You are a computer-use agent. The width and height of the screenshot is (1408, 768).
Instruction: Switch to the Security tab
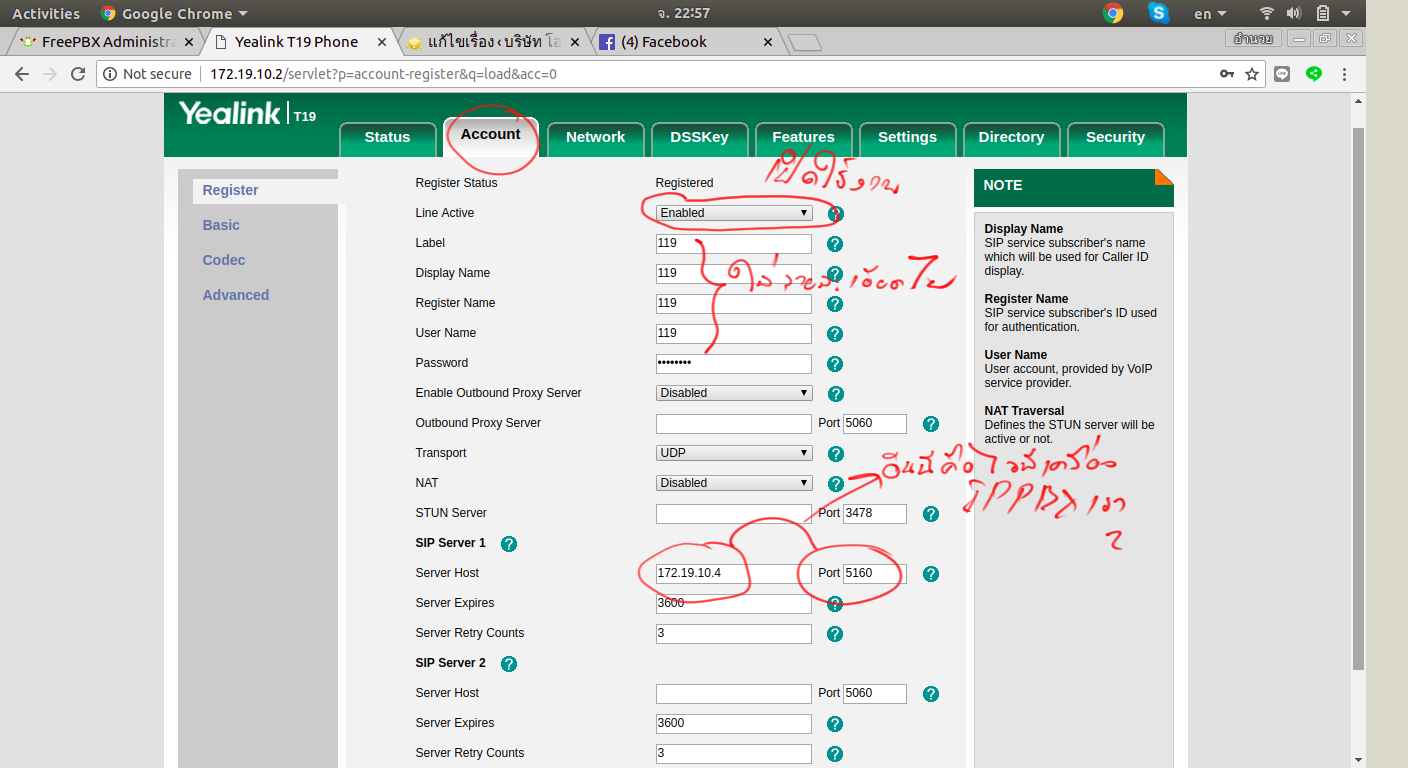tap(1115, 138)
